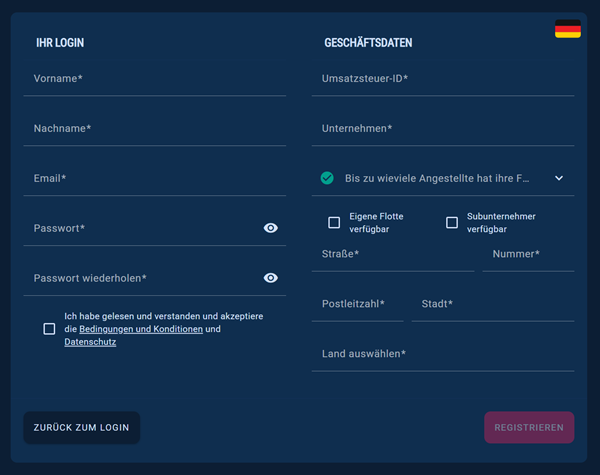
Task: Focus the Vorname input field
Action: [x=154, y=78]
